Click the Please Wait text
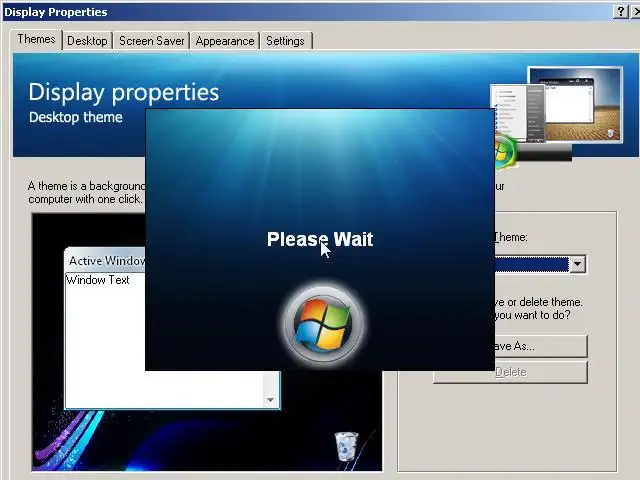Viewport: 640px width, 480px height. pos(320,239)
